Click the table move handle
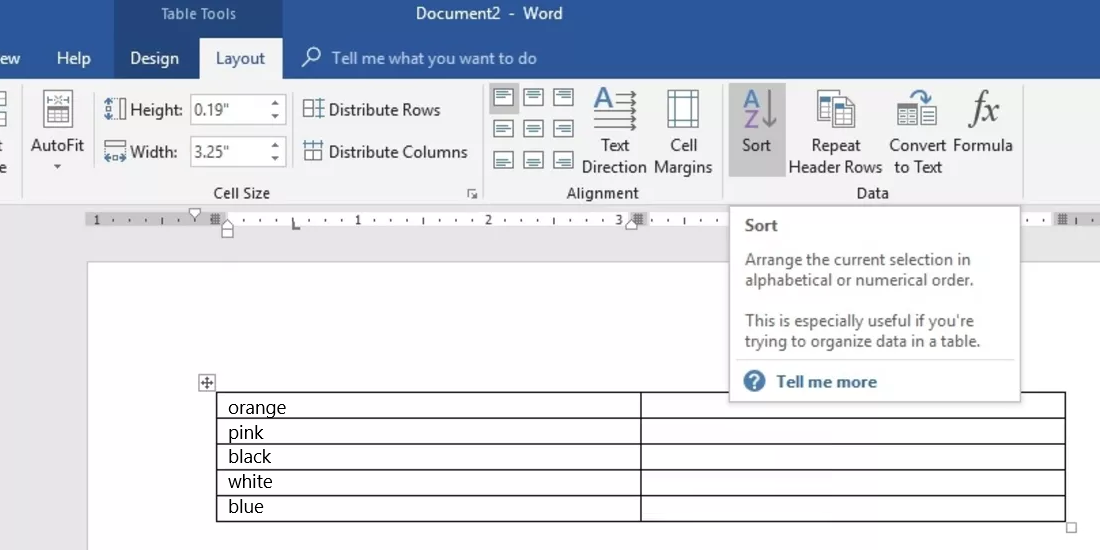 click(206, 382)
